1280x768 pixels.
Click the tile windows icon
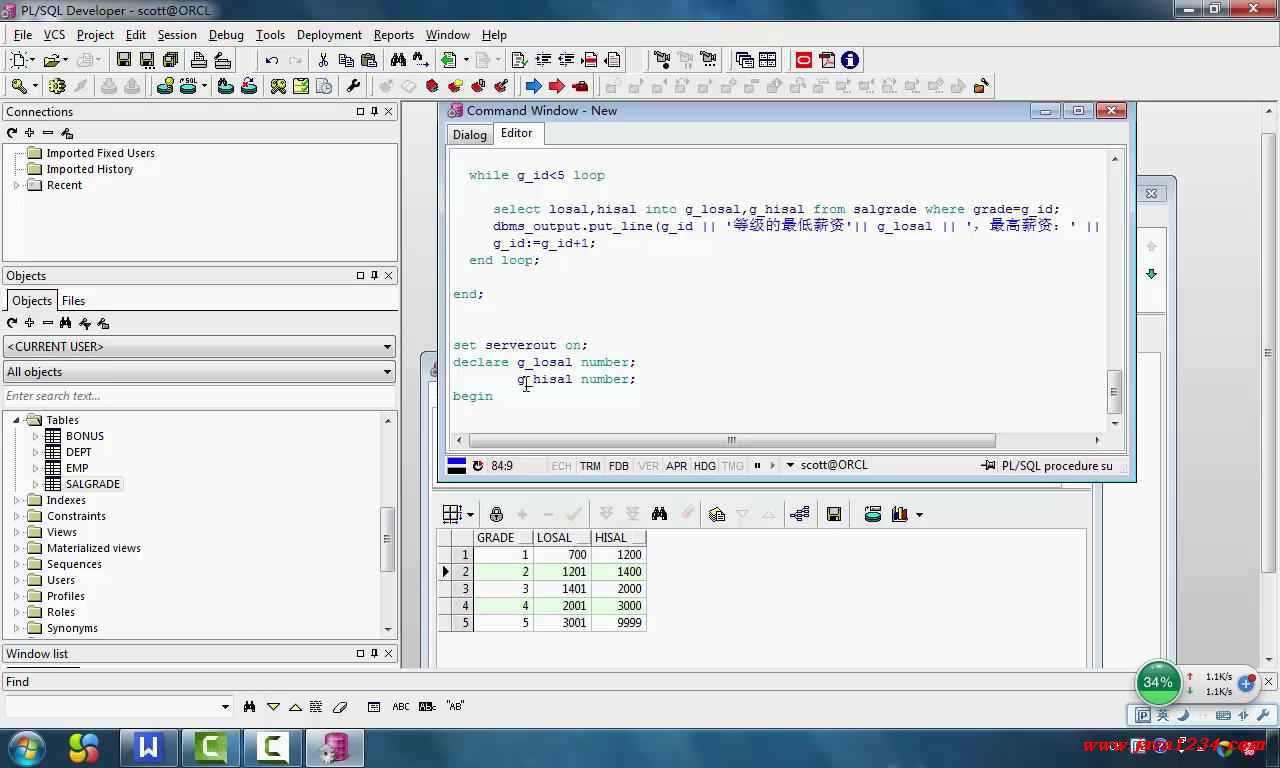tap(767, 60)
